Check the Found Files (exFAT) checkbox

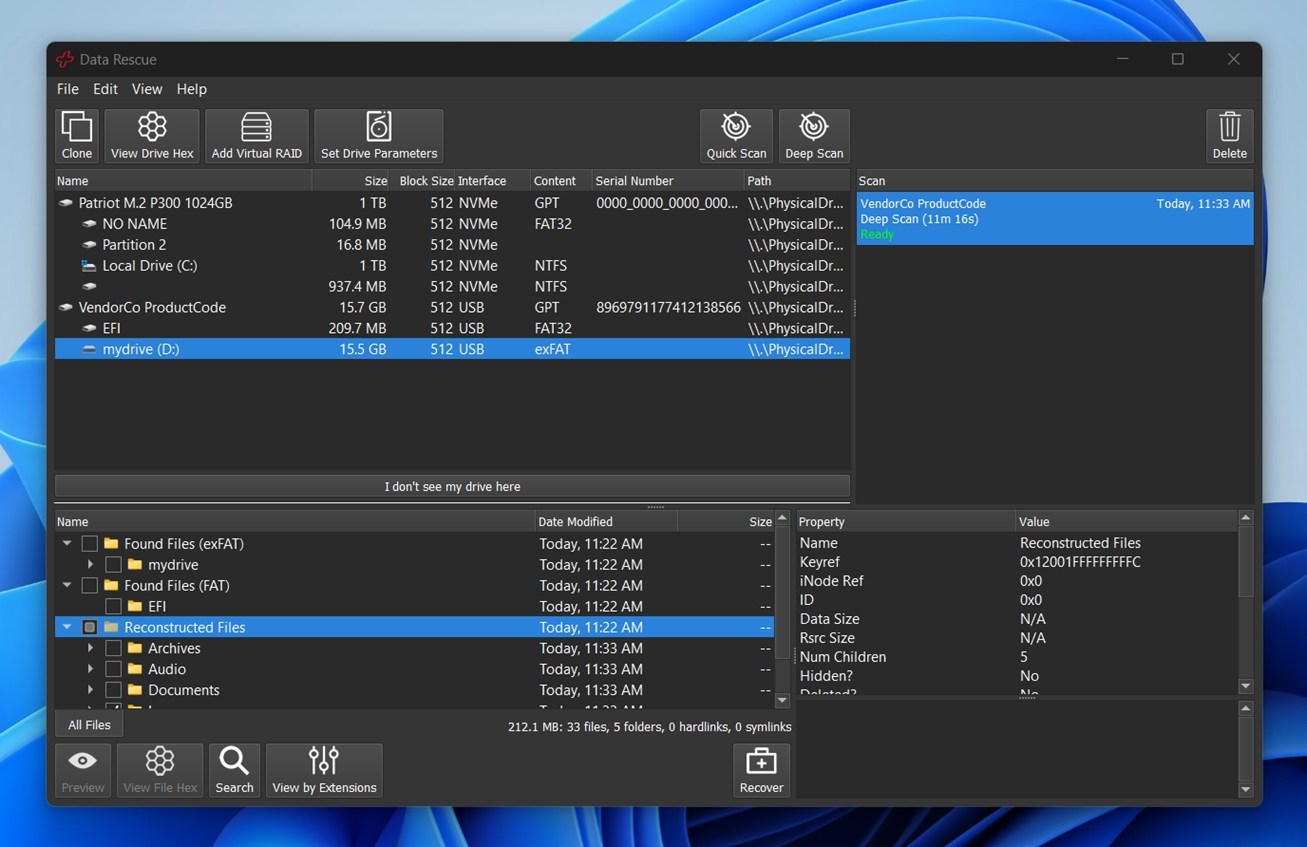coord(88,543)
